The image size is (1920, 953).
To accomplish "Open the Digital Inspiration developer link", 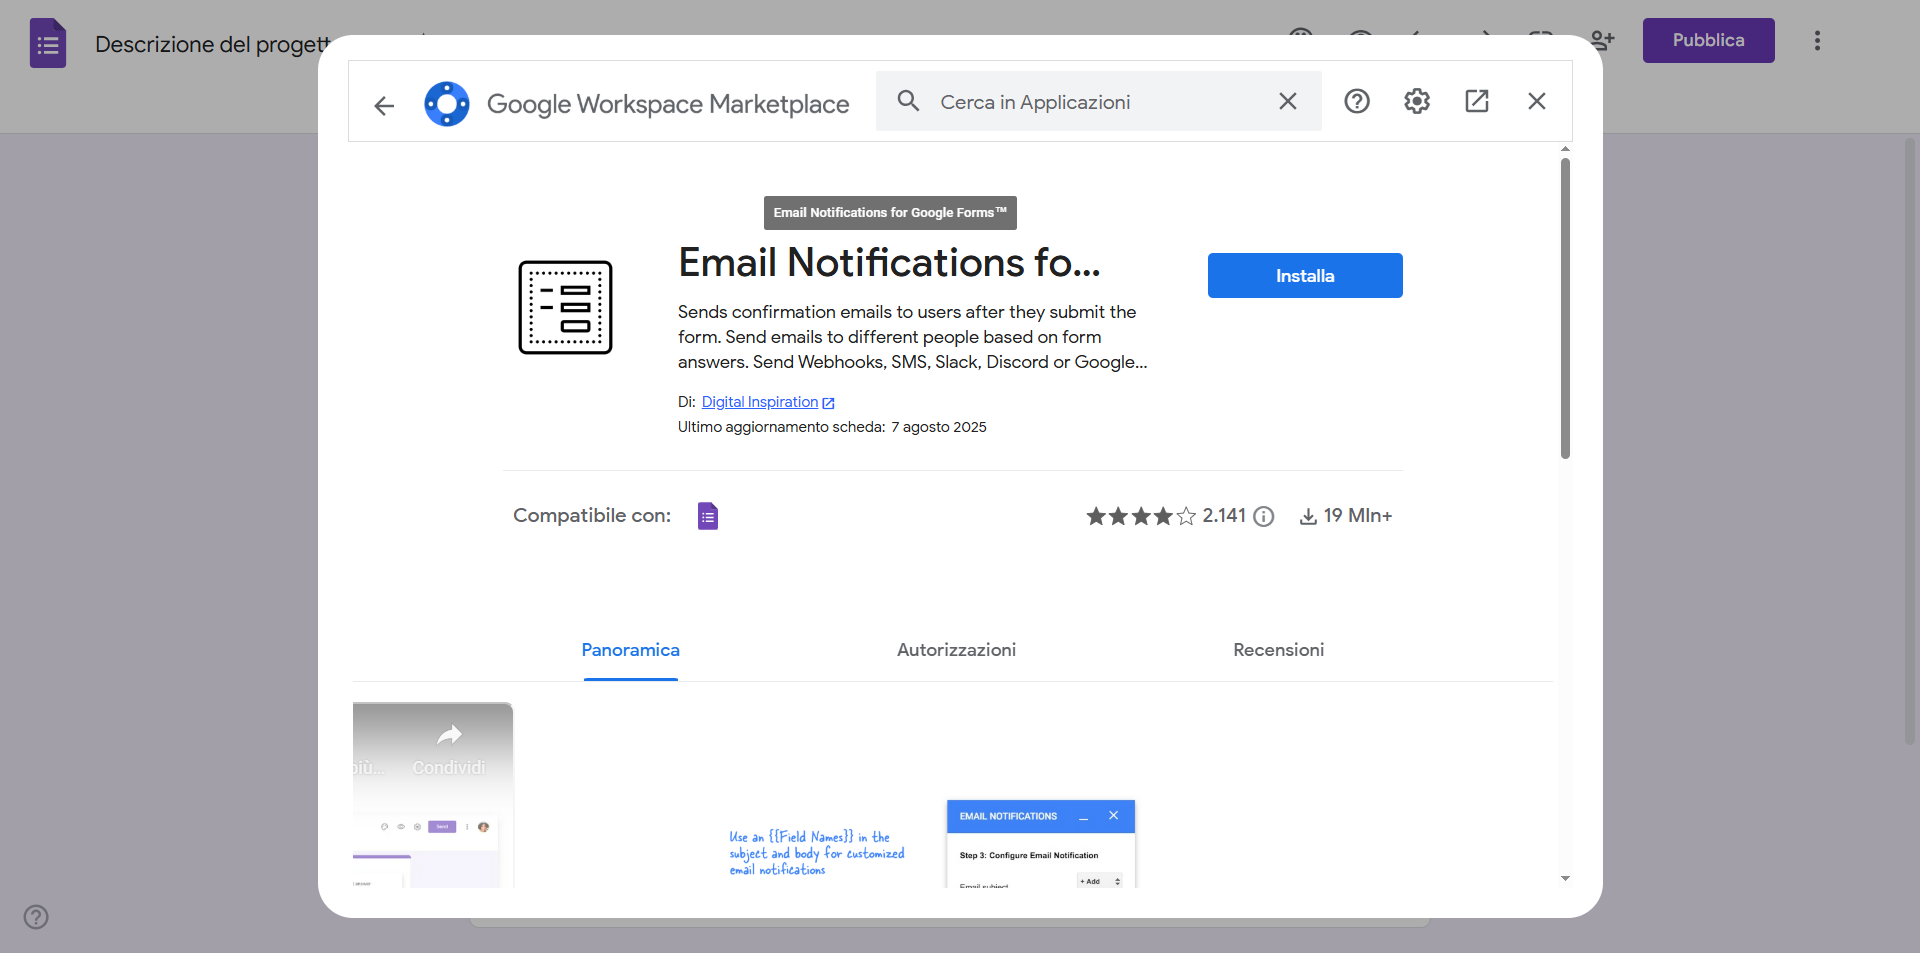I will pos(760,402).
